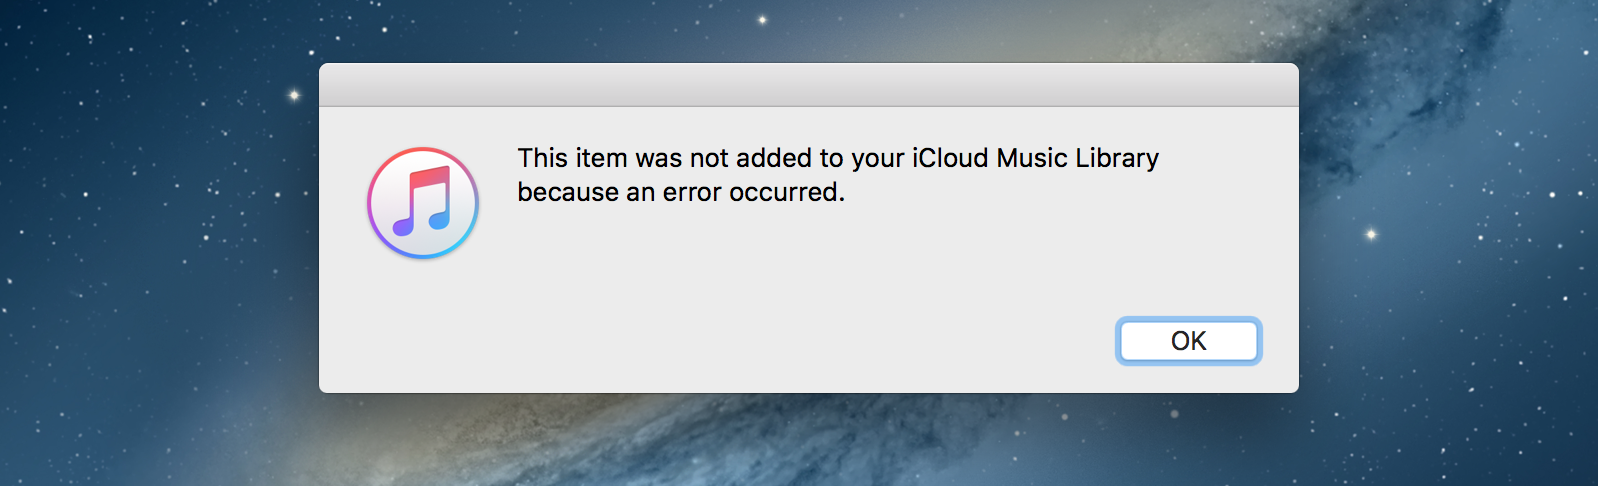Click the word 'error' in the message
Screen dimensions: 1598x486
[x=692, y=192]
